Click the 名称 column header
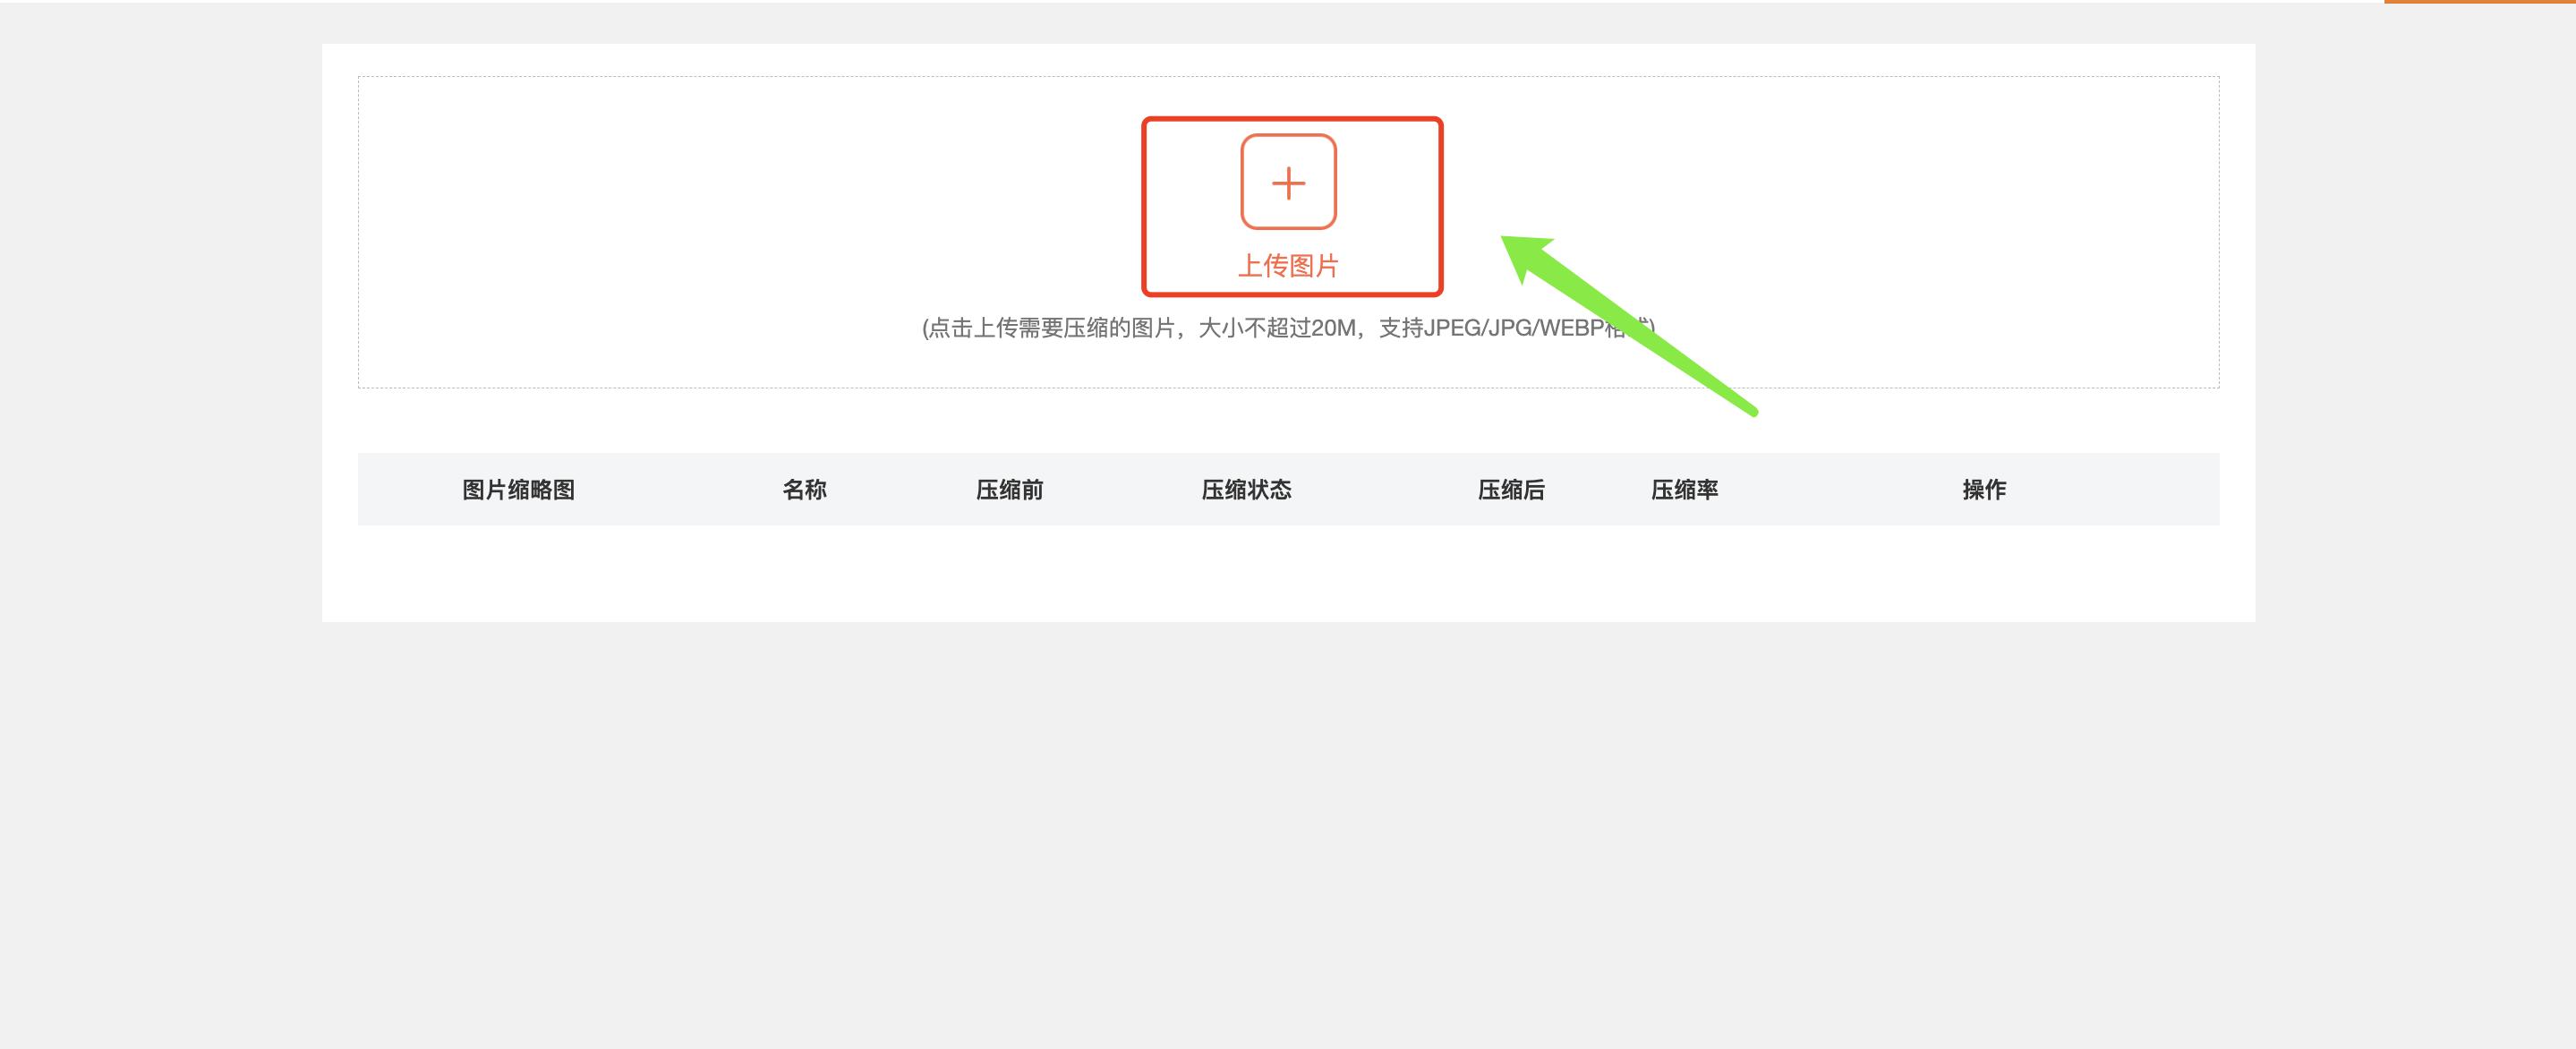The height and width of the screenshot is (1049, 2576). coord(806,489)
